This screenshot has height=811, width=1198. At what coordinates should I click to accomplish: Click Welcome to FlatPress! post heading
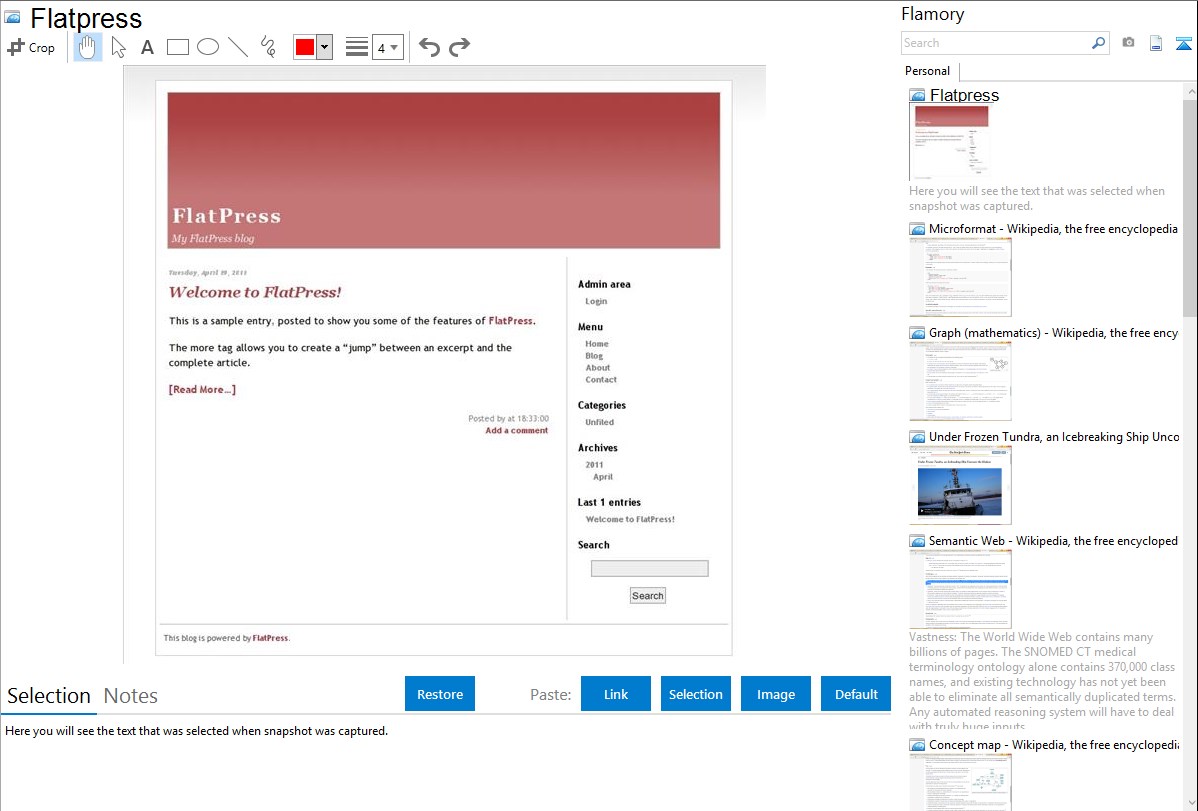point(254,292)
